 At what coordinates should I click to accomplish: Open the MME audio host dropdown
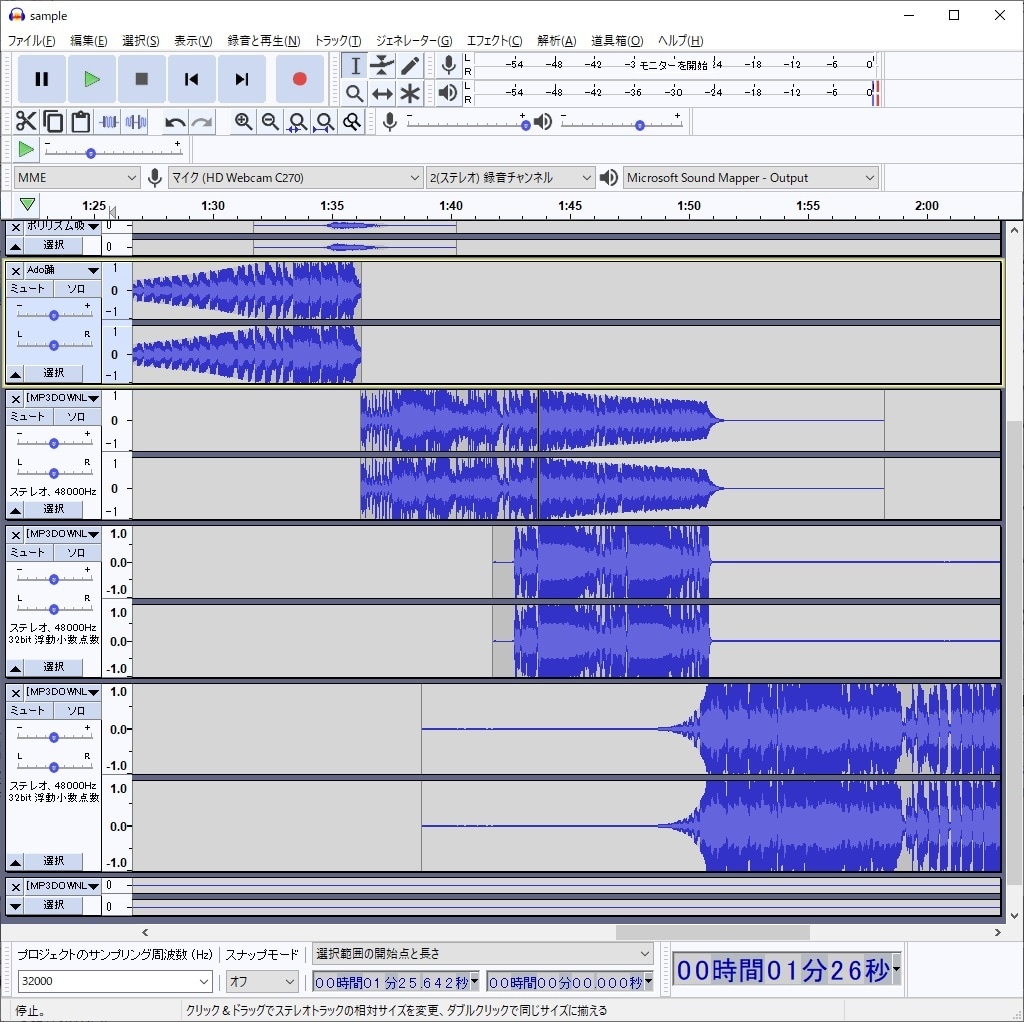point(76,178)
